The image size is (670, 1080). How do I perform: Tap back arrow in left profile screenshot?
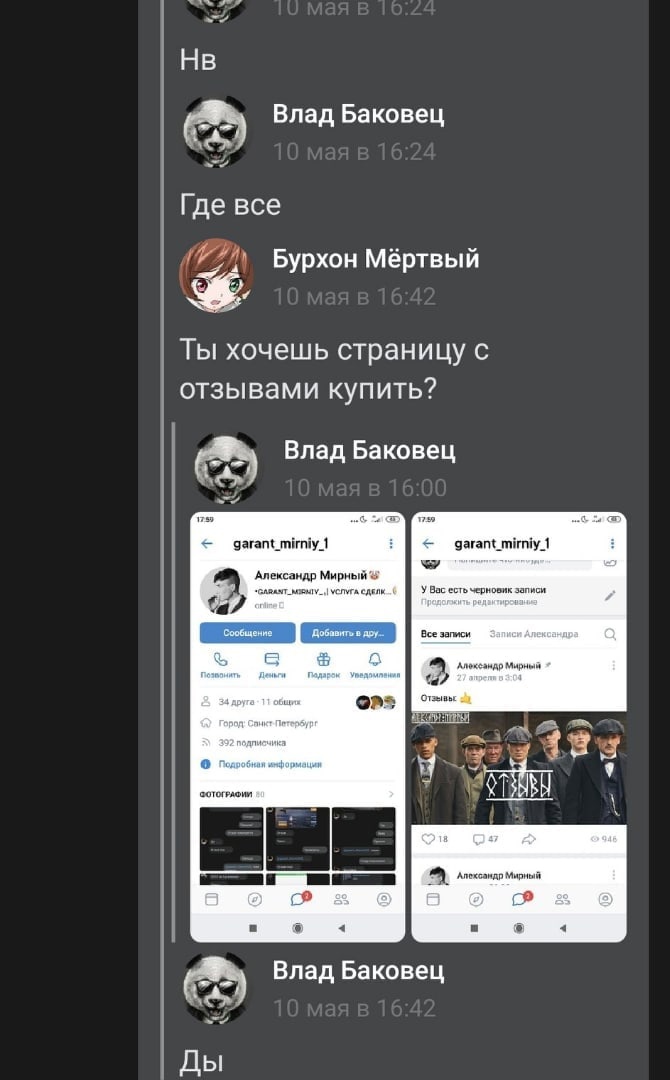click(207, 543)
